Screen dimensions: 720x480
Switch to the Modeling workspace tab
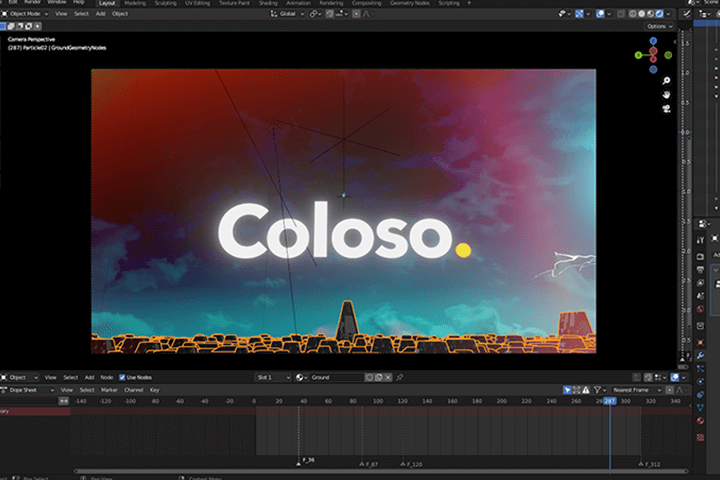[x=135, y=3]
